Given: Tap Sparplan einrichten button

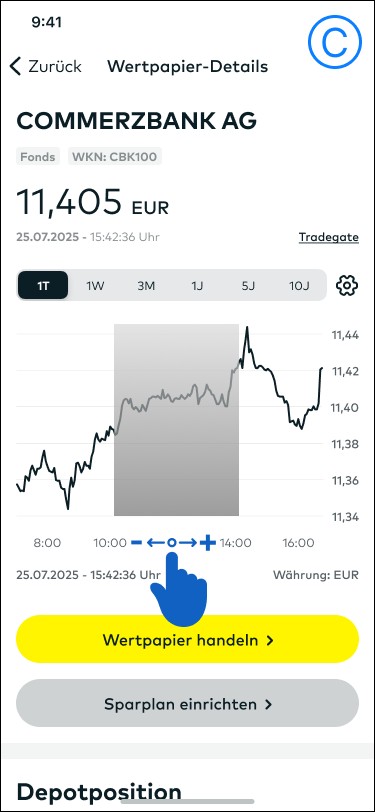Looking at the screenshot, I should [188, 704].
